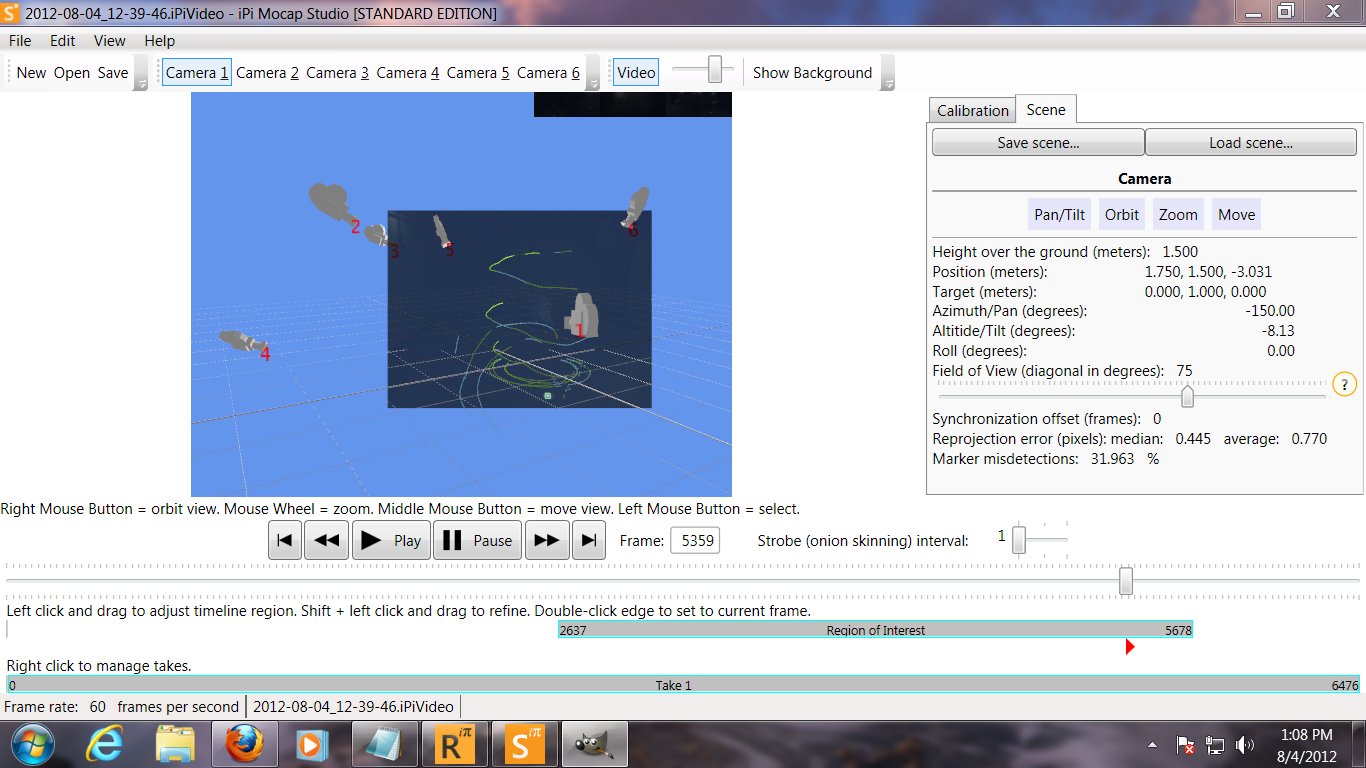The height and width of the screenshot is (768, 1366).
Task: Select the Scene tab
Action: [x=1046, y=110]
